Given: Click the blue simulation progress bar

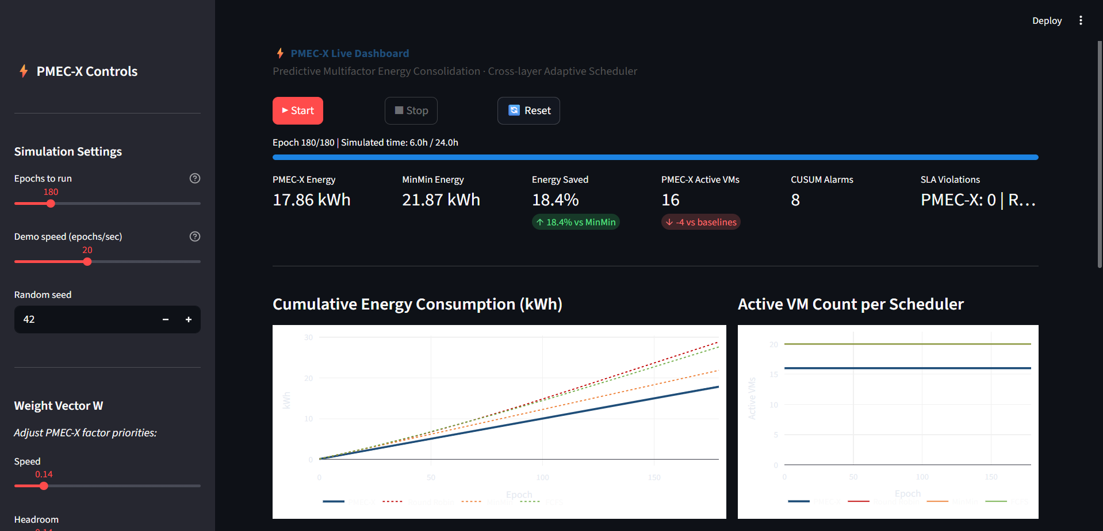Looking at the screenshot, I should [x=655, y=158].
